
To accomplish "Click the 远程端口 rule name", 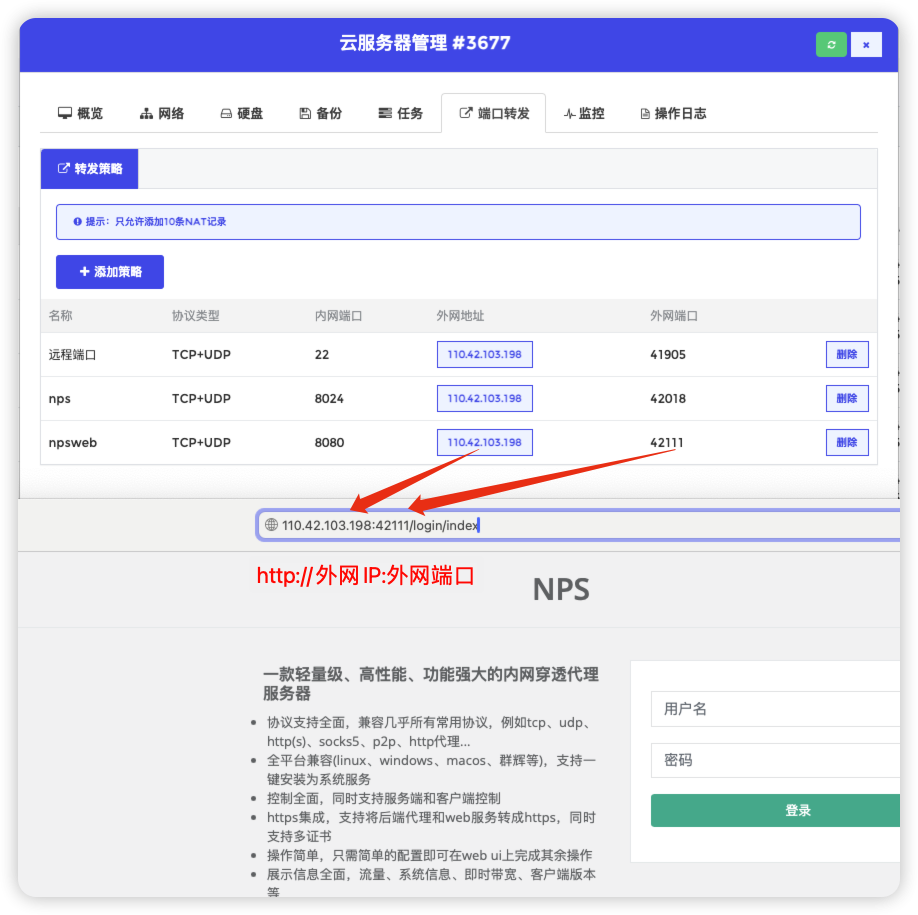I will pyautogui.click(x=72, y=354).
